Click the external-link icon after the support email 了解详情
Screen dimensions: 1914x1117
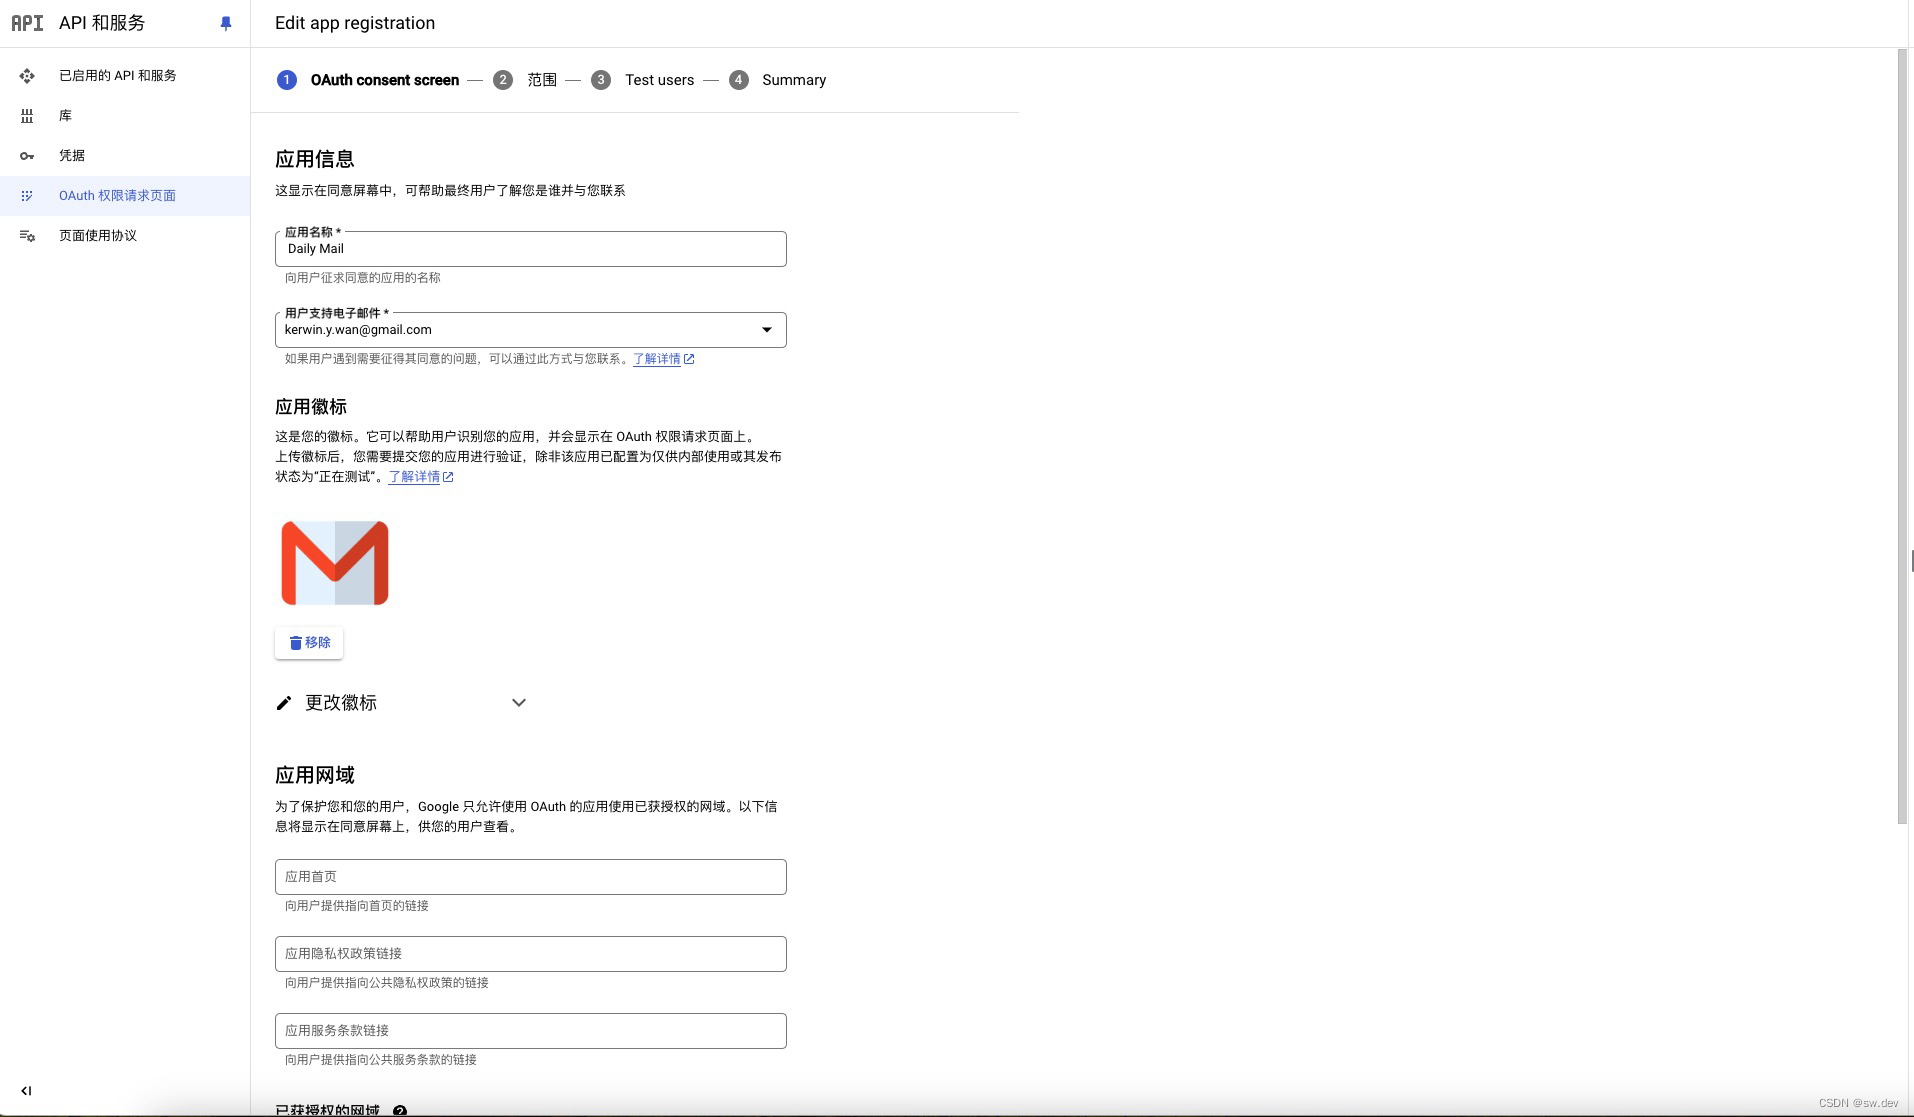689,359
